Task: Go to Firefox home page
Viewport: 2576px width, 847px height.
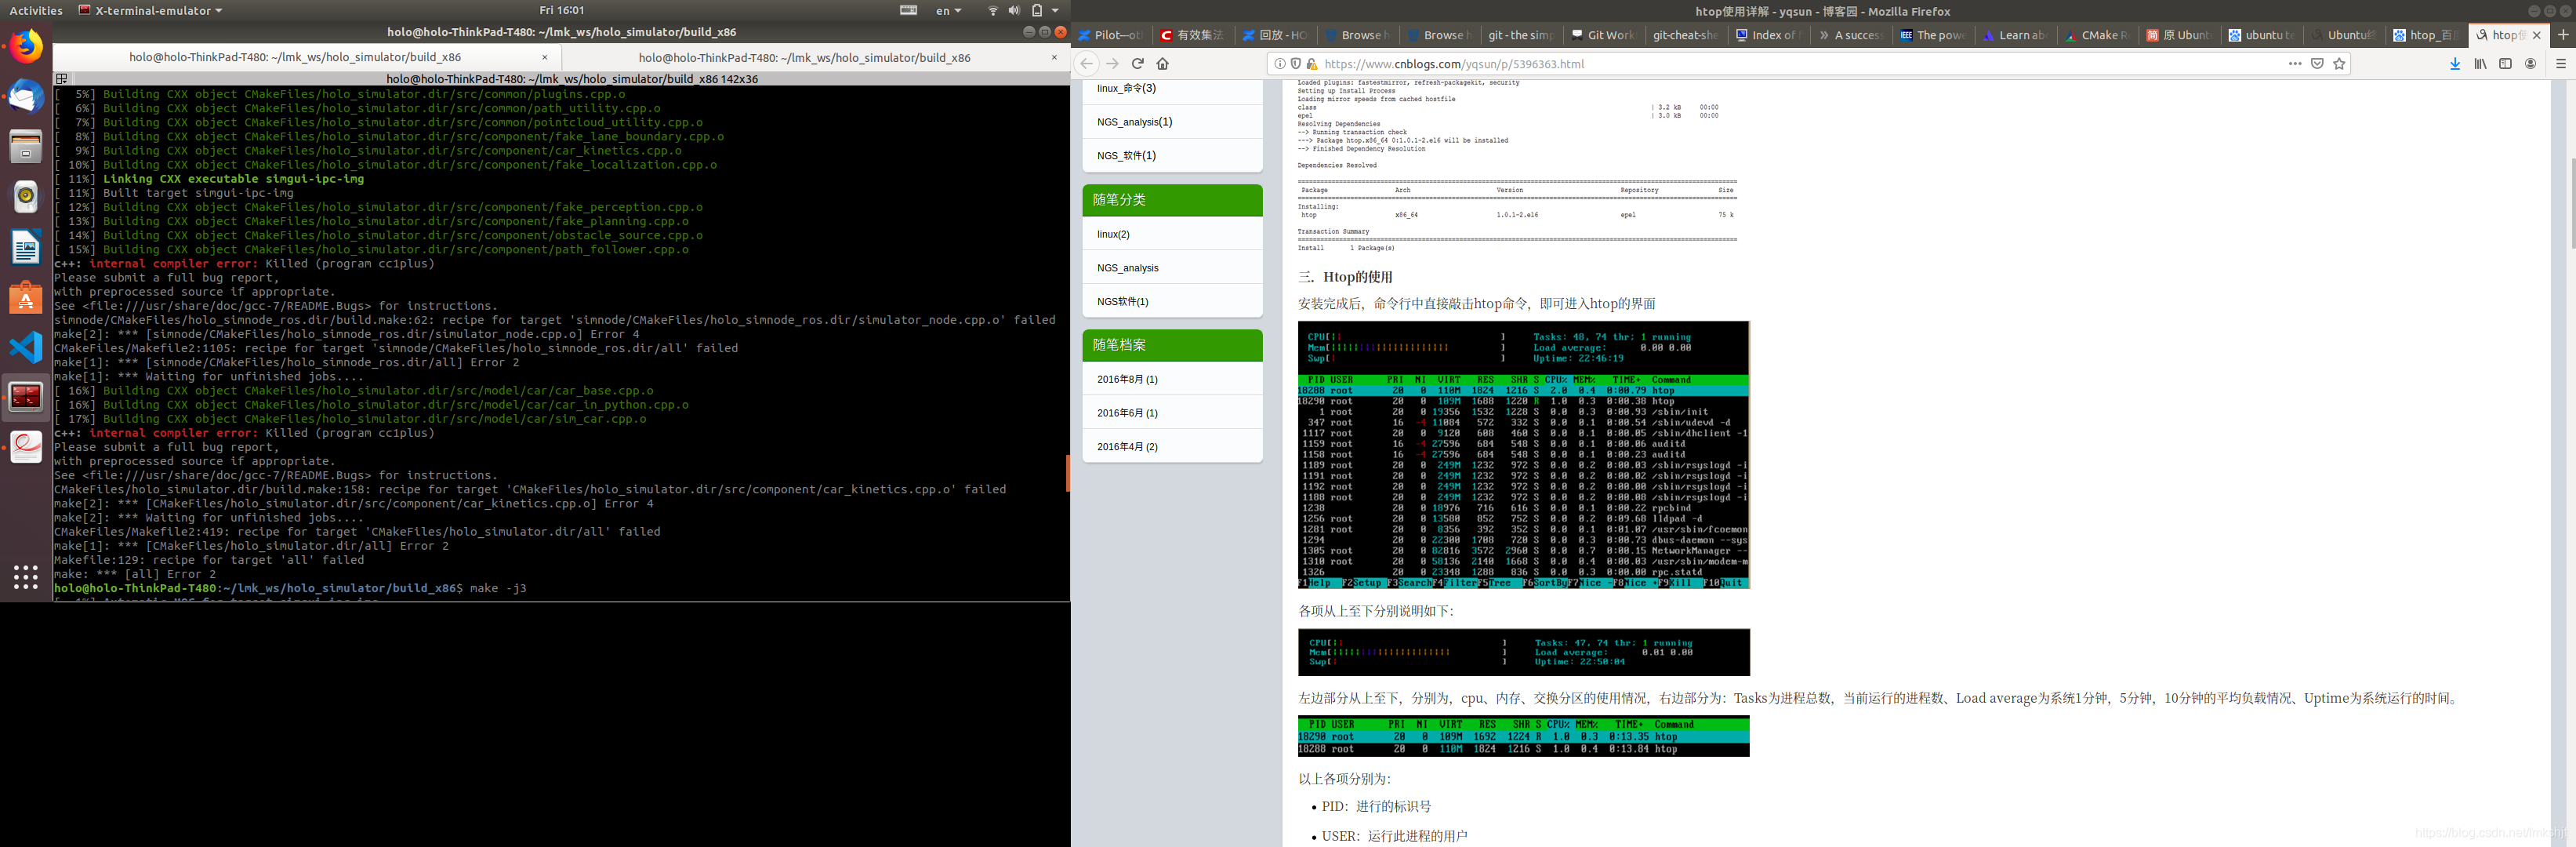Action: [x=1162, y=63]
